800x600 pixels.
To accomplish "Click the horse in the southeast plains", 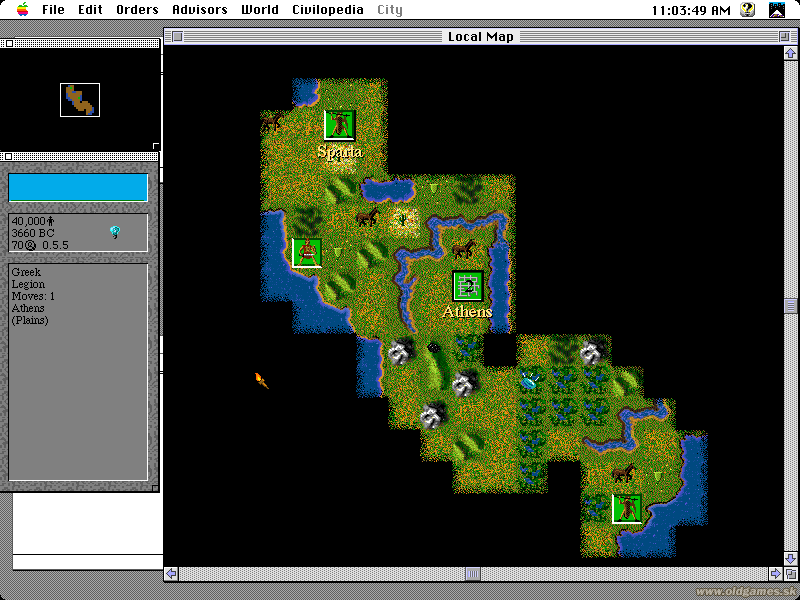I will click(623, 472).
